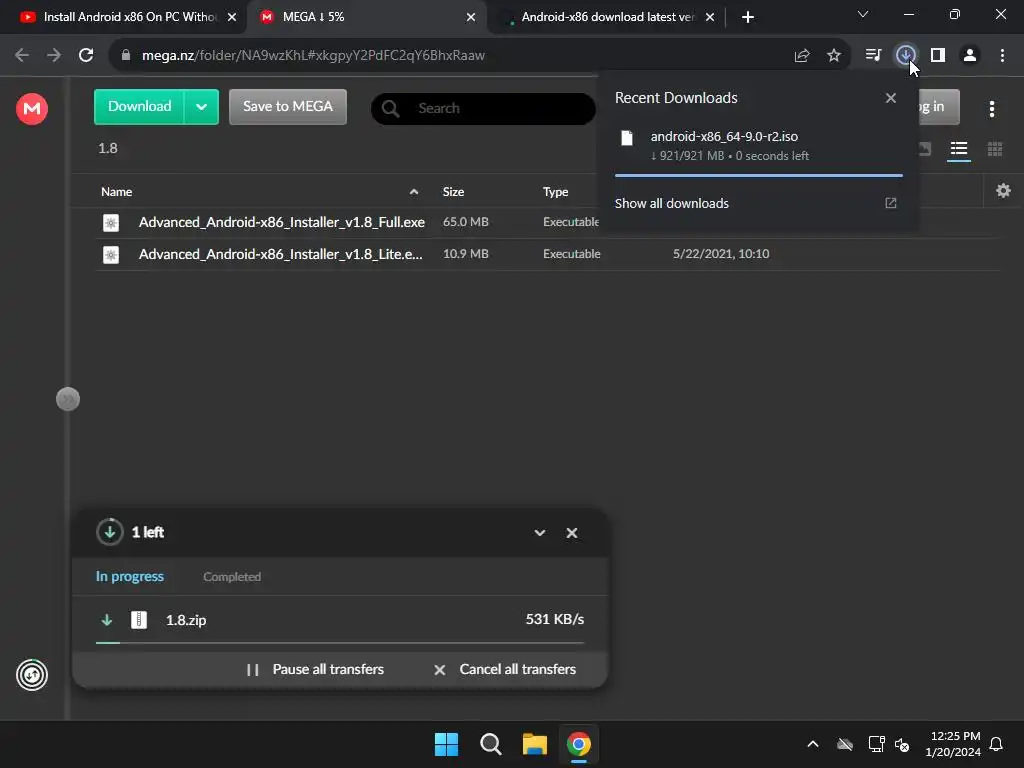Viewport: 1024px width, 768px height.
Task: Select Completed transfers tab
Action: 232,577
